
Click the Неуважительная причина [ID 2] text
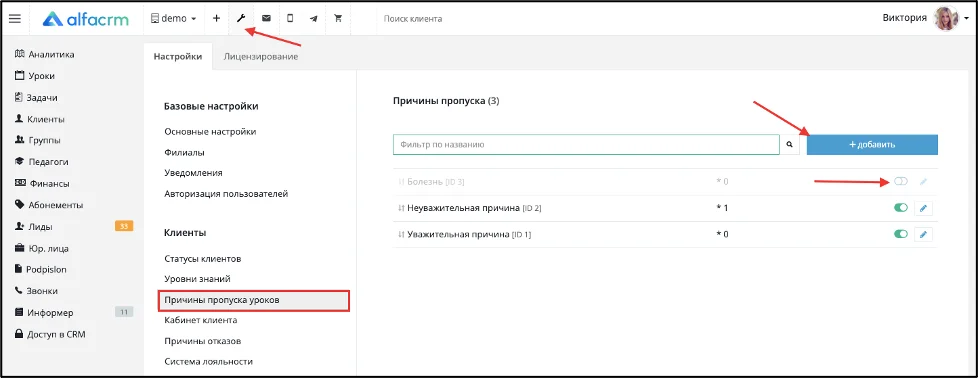click(474, 208)
